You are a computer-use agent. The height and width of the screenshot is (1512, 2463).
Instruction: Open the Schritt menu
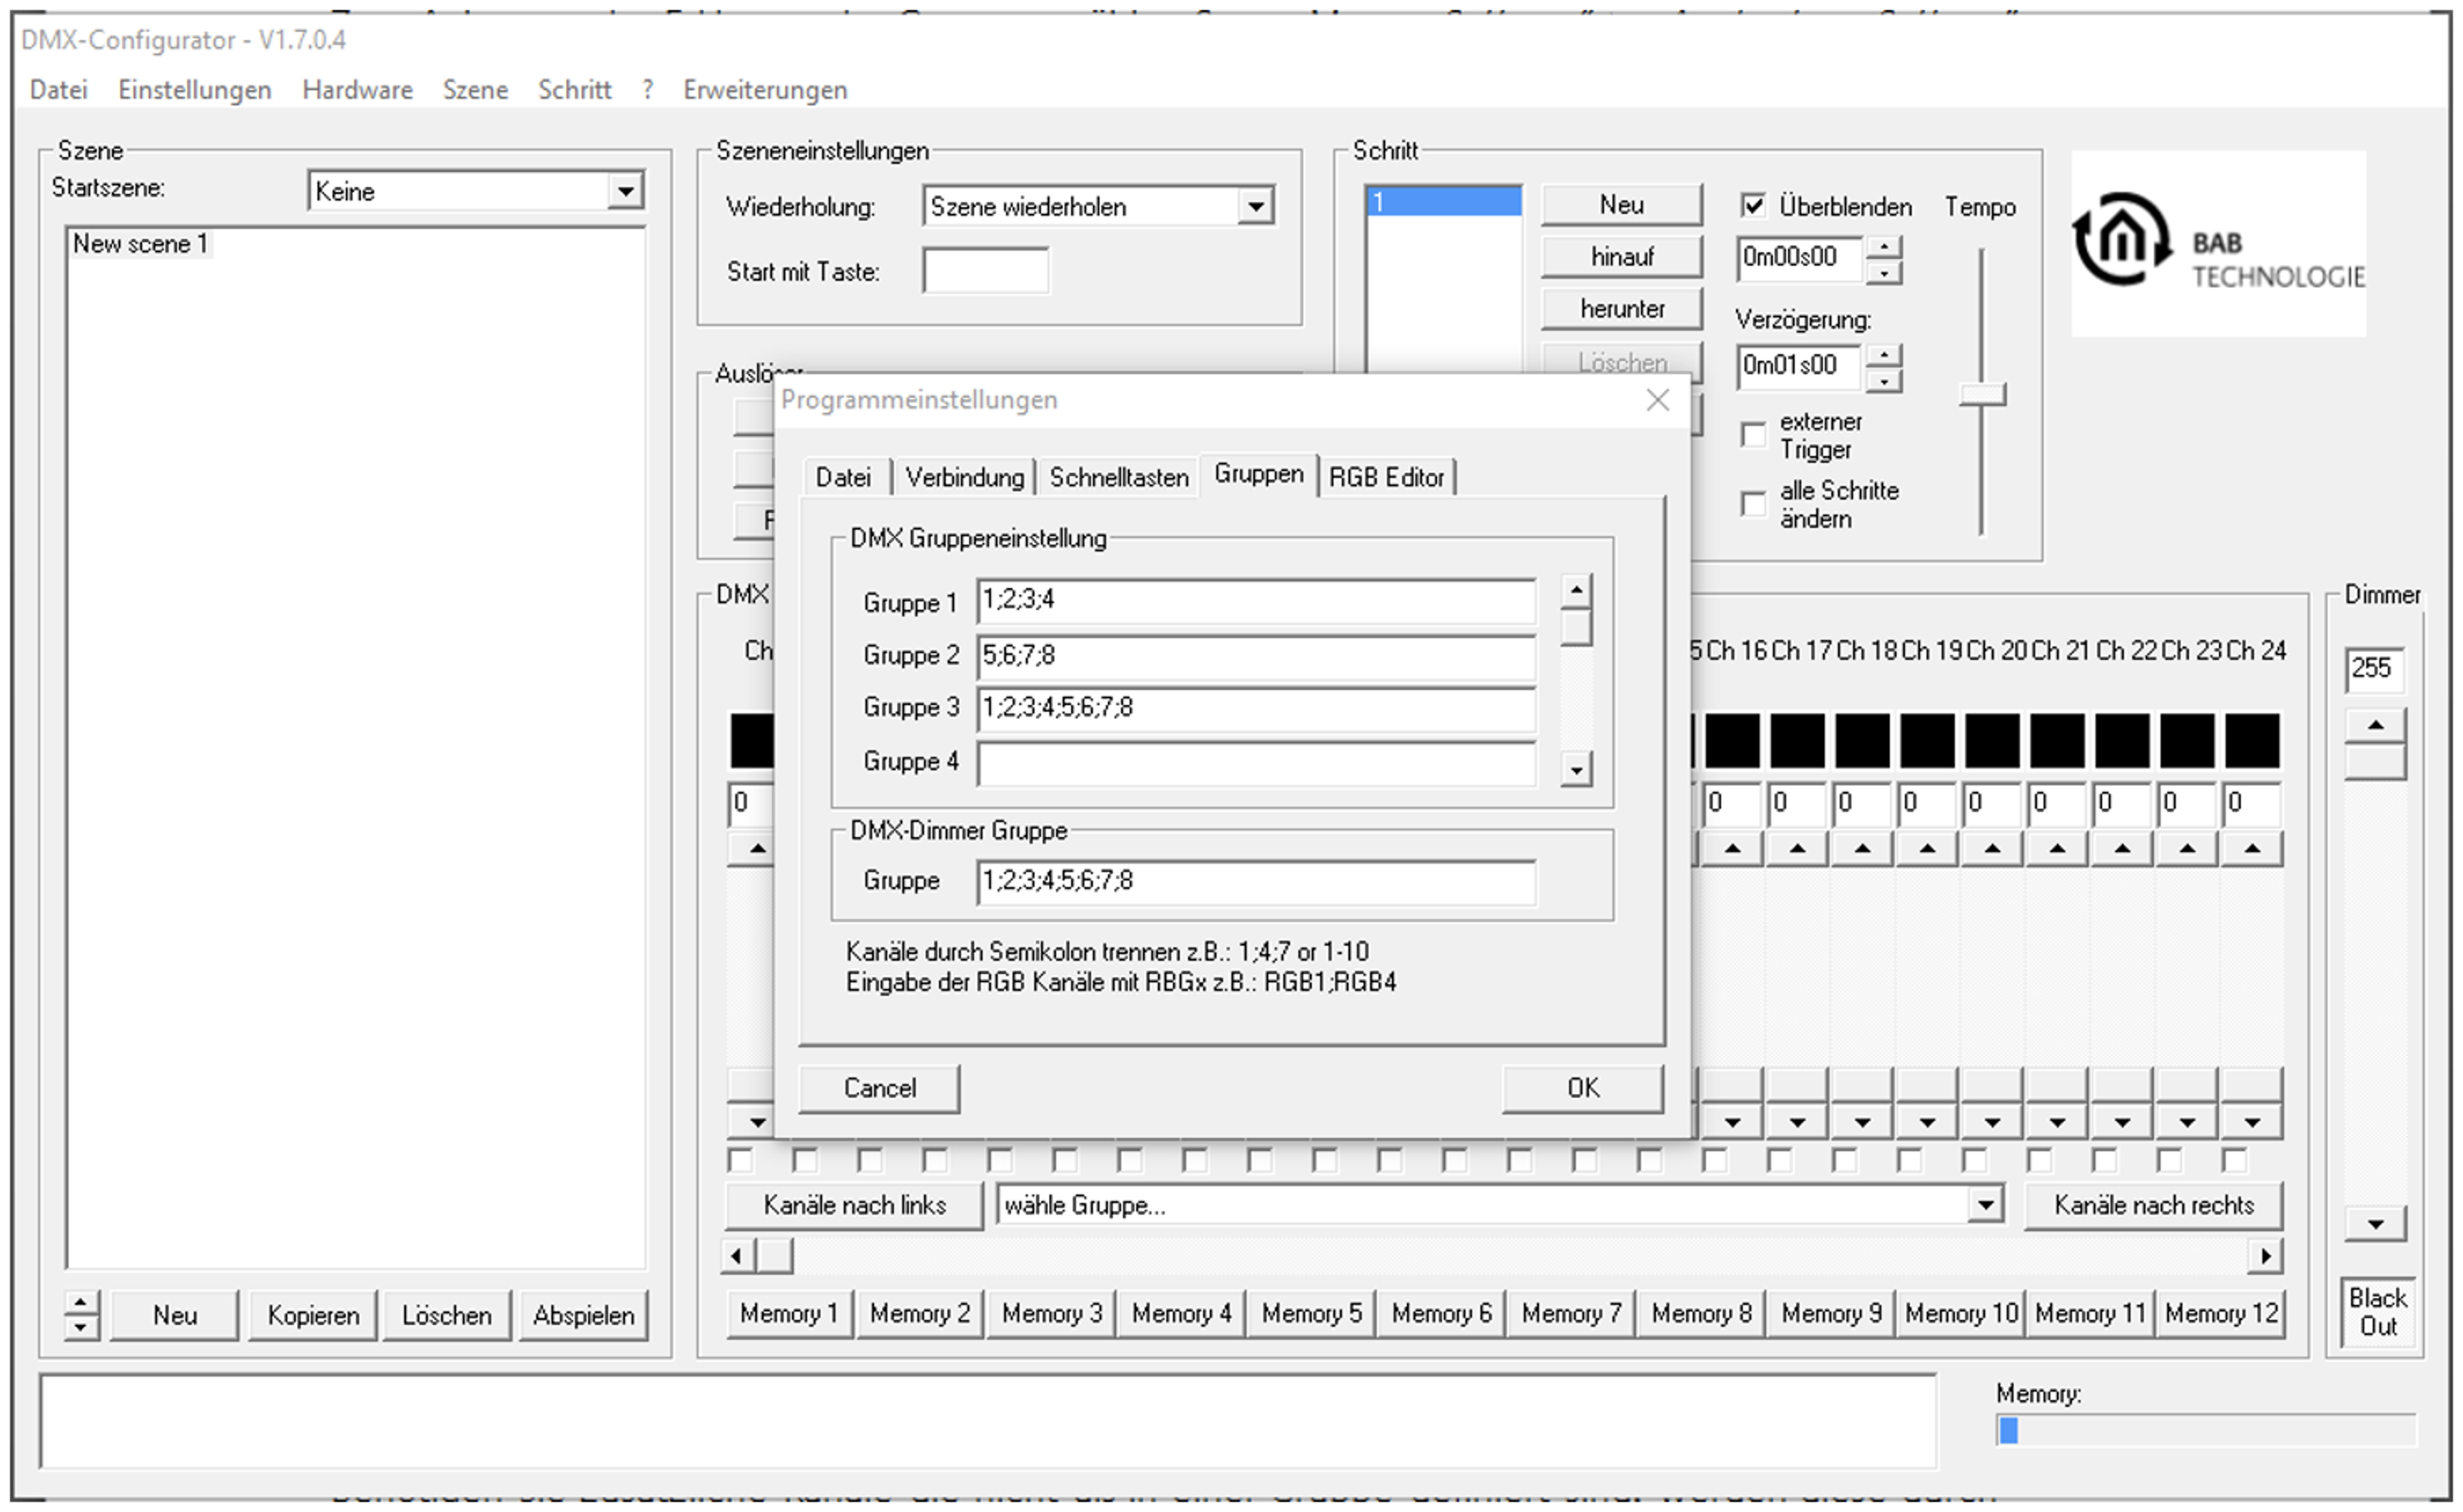(x=574, y=90)
